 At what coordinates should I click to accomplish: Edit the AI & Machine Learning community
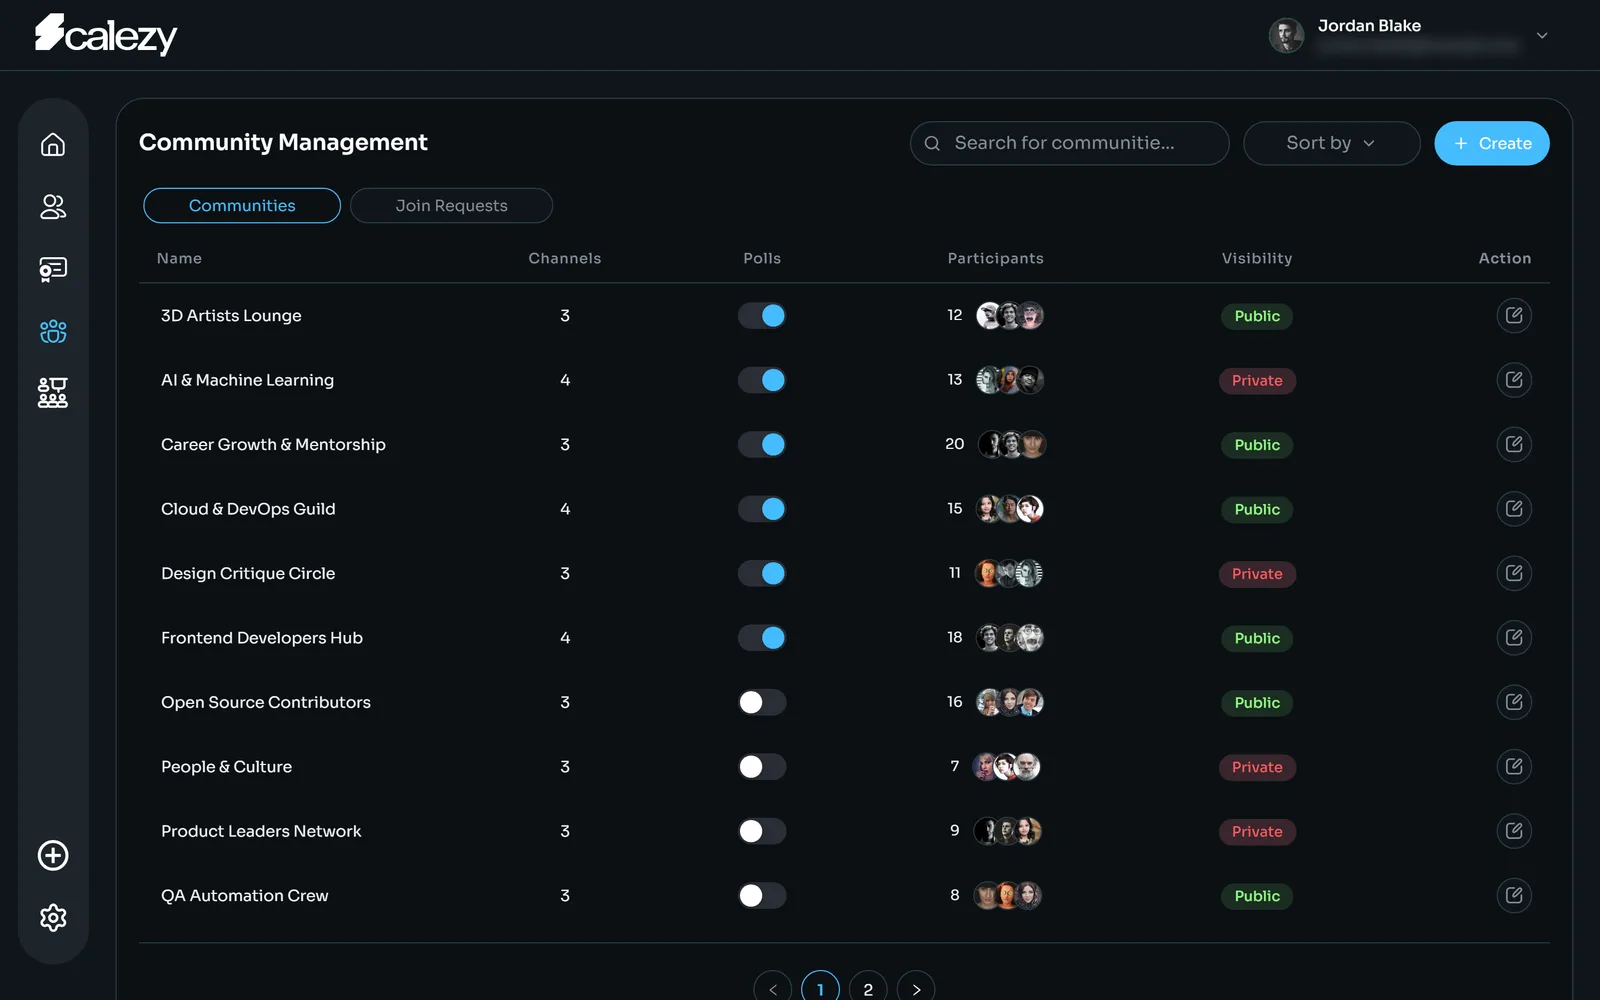[x=1514, y=380]
